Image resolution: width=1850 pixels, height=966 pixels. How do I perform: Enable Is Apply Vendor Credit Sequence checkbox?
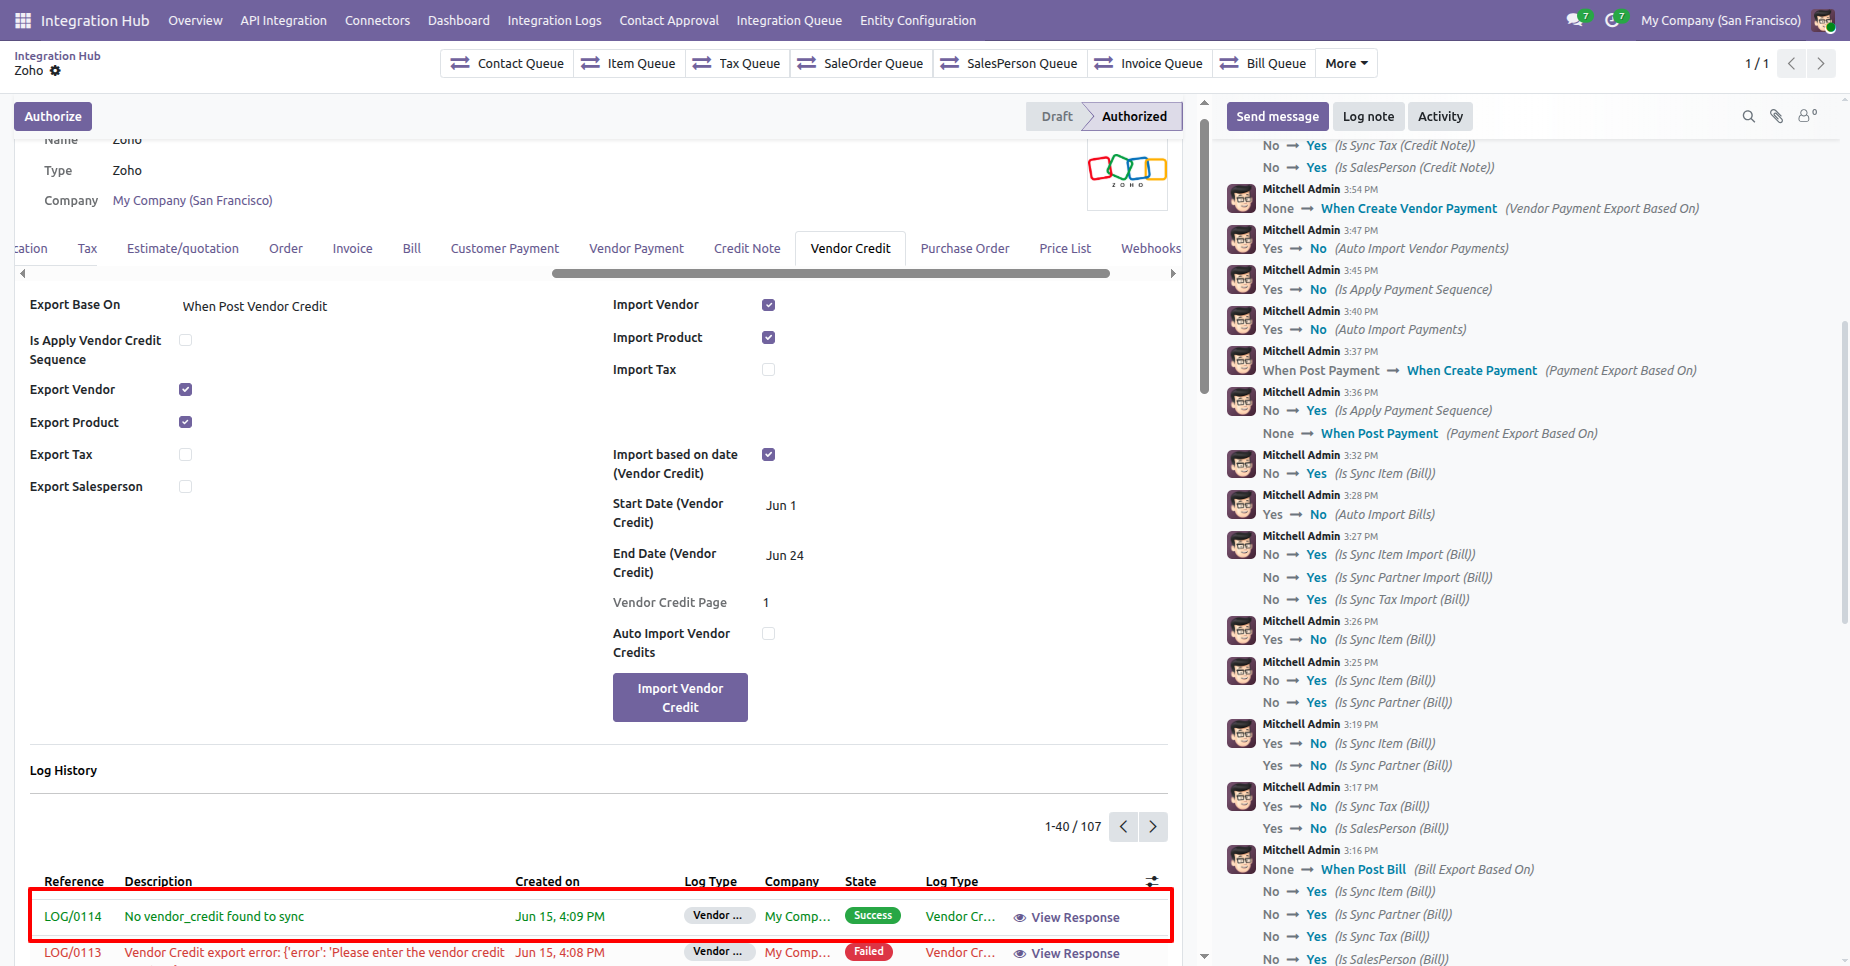pos(185,340)
